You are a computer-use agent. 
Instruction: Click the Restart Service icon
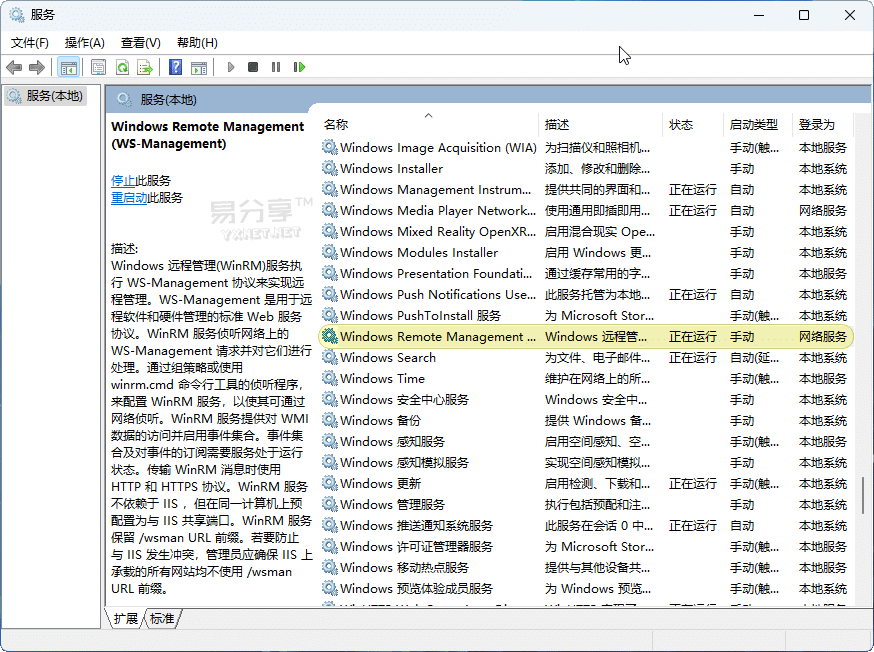[x=299, y=67]
